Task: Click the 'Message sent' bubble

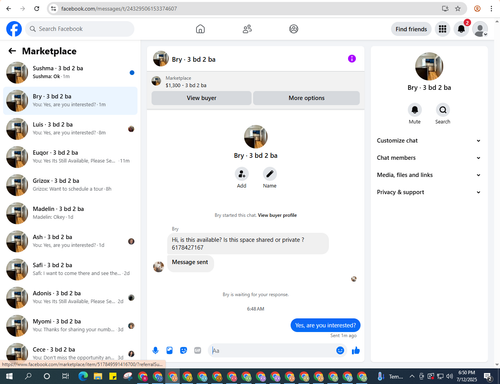Action: pos(190,263)
